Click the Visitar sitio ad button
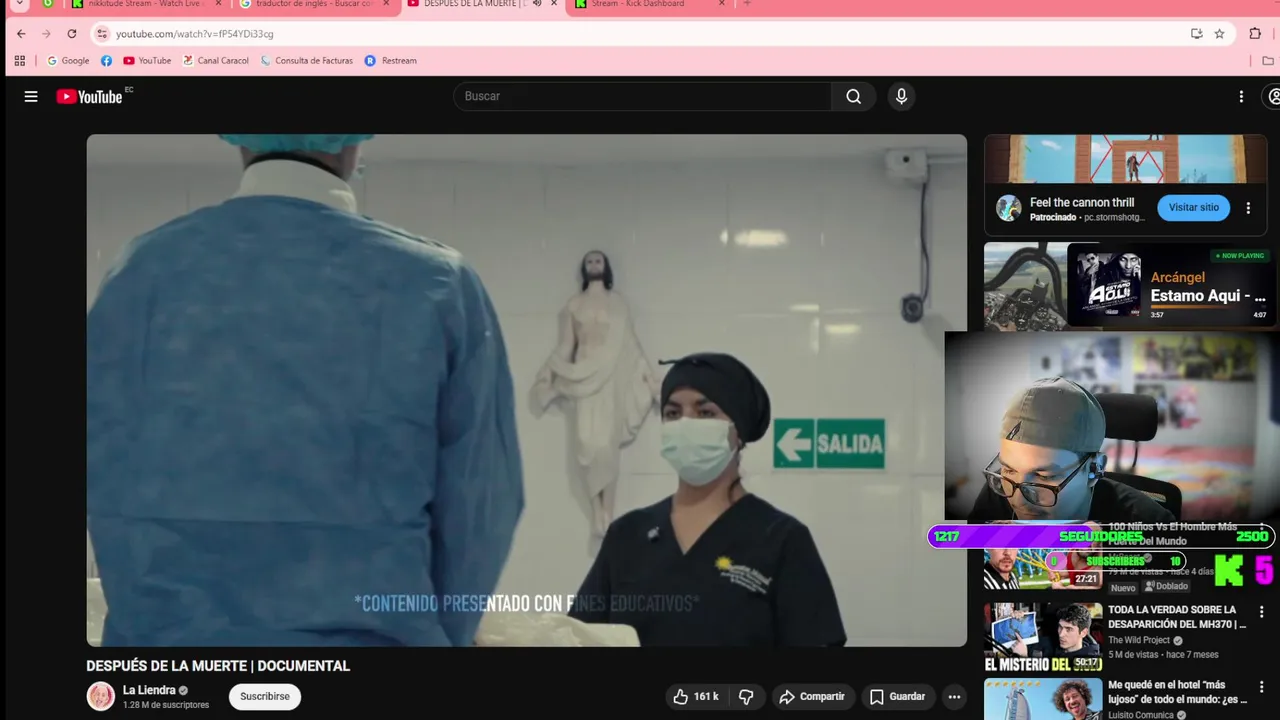1280x720 pixels. point(1194,208)
